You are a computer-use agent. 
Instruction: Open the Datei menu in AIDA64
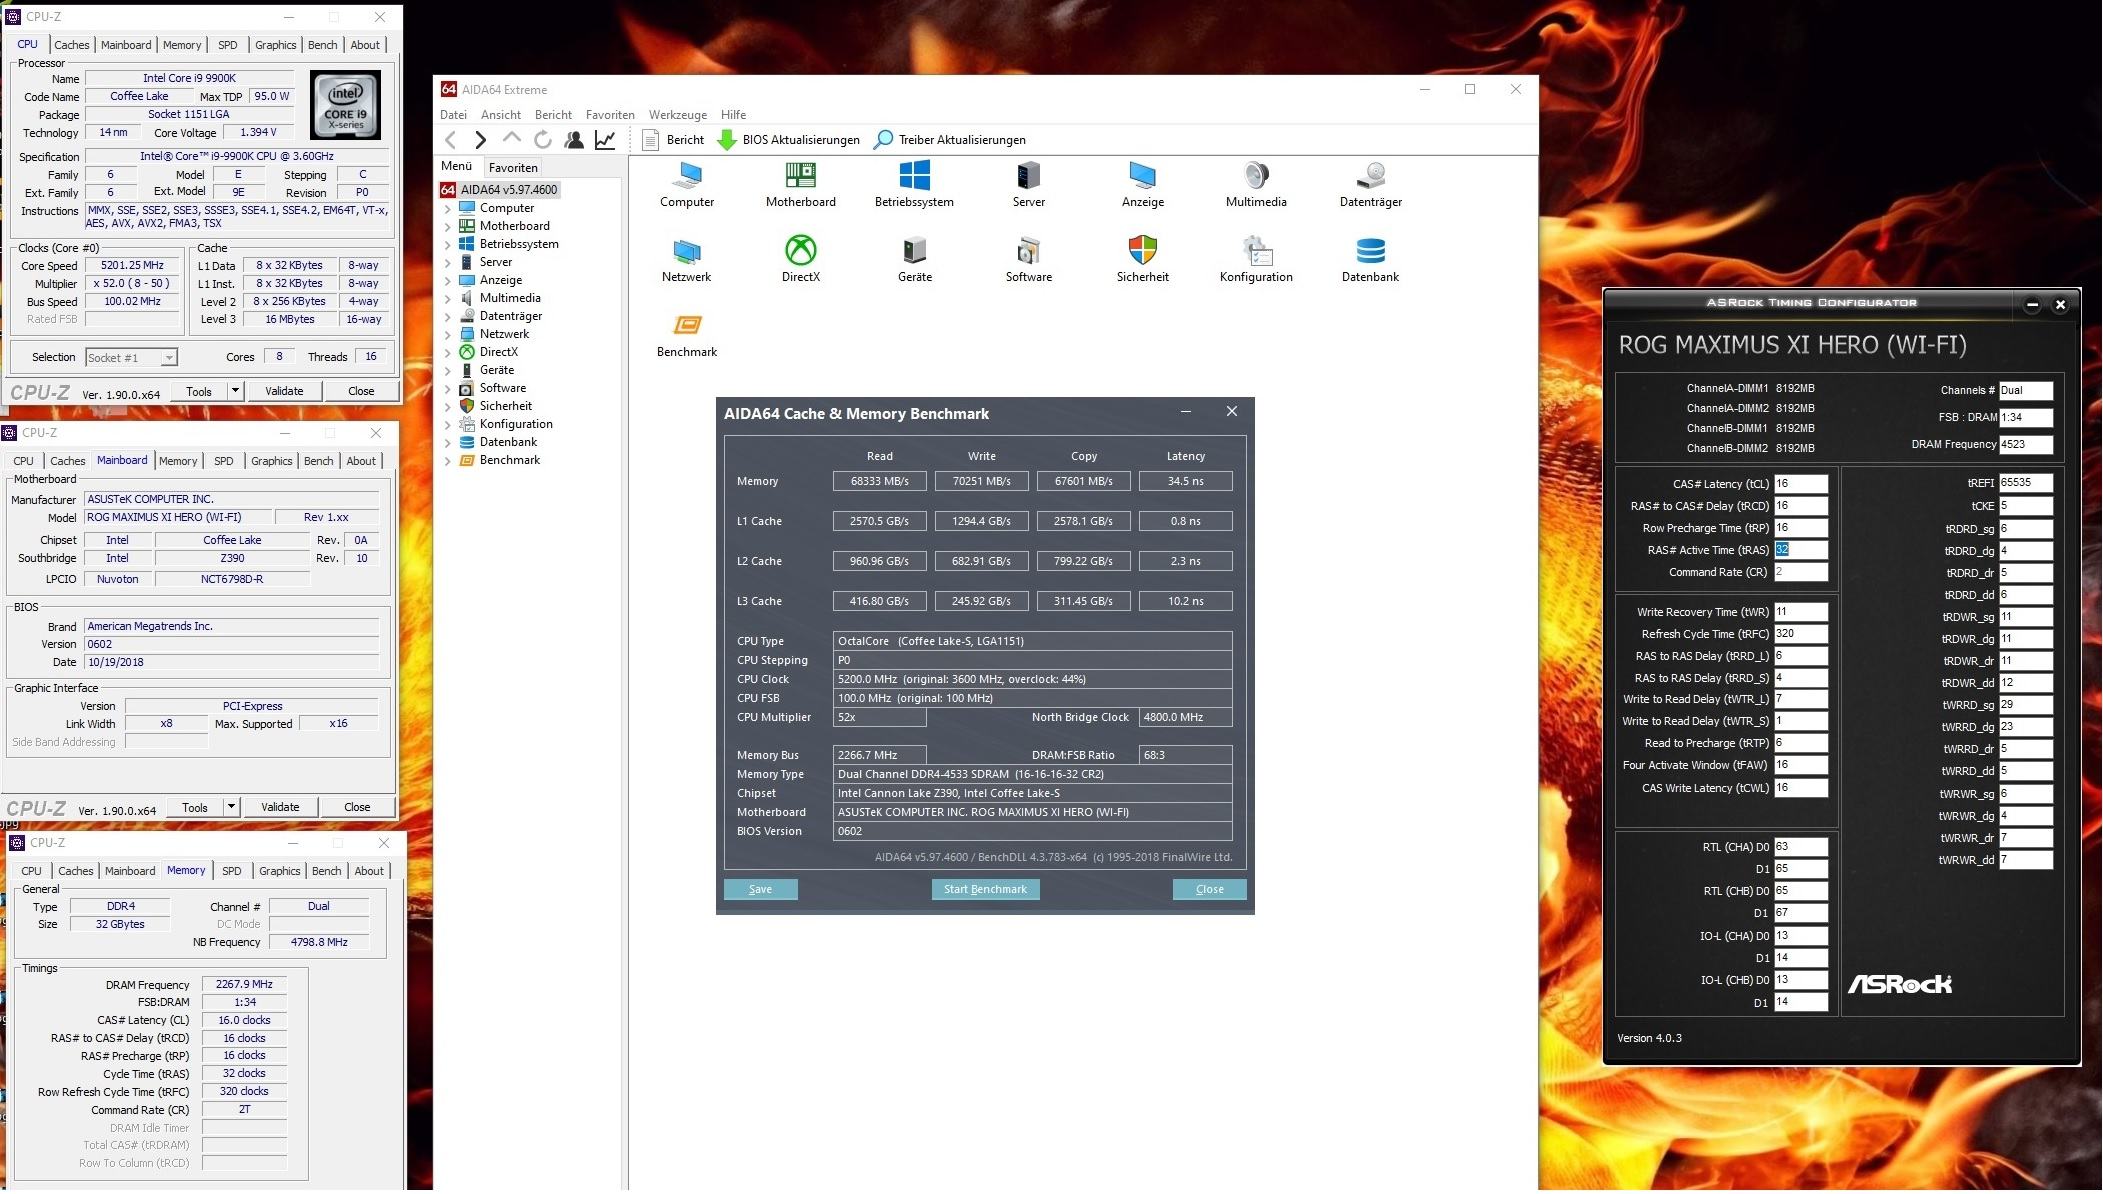click(453, 115)
